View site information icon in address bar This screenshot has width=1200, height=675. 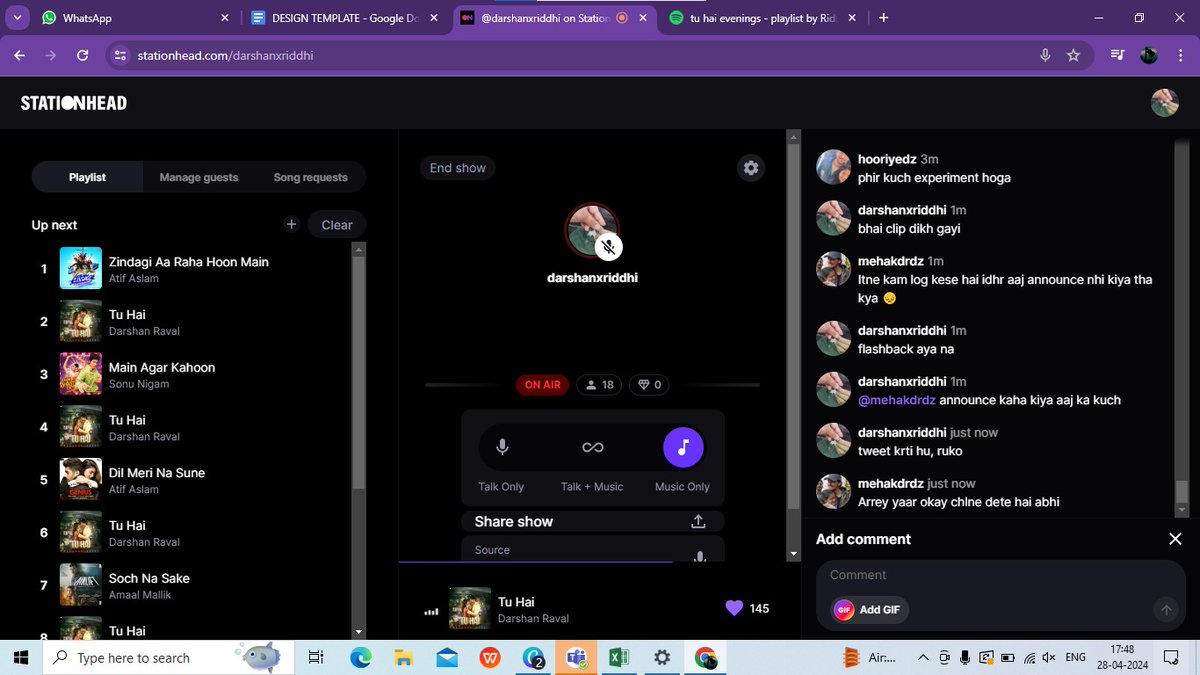tap(120, 55)
